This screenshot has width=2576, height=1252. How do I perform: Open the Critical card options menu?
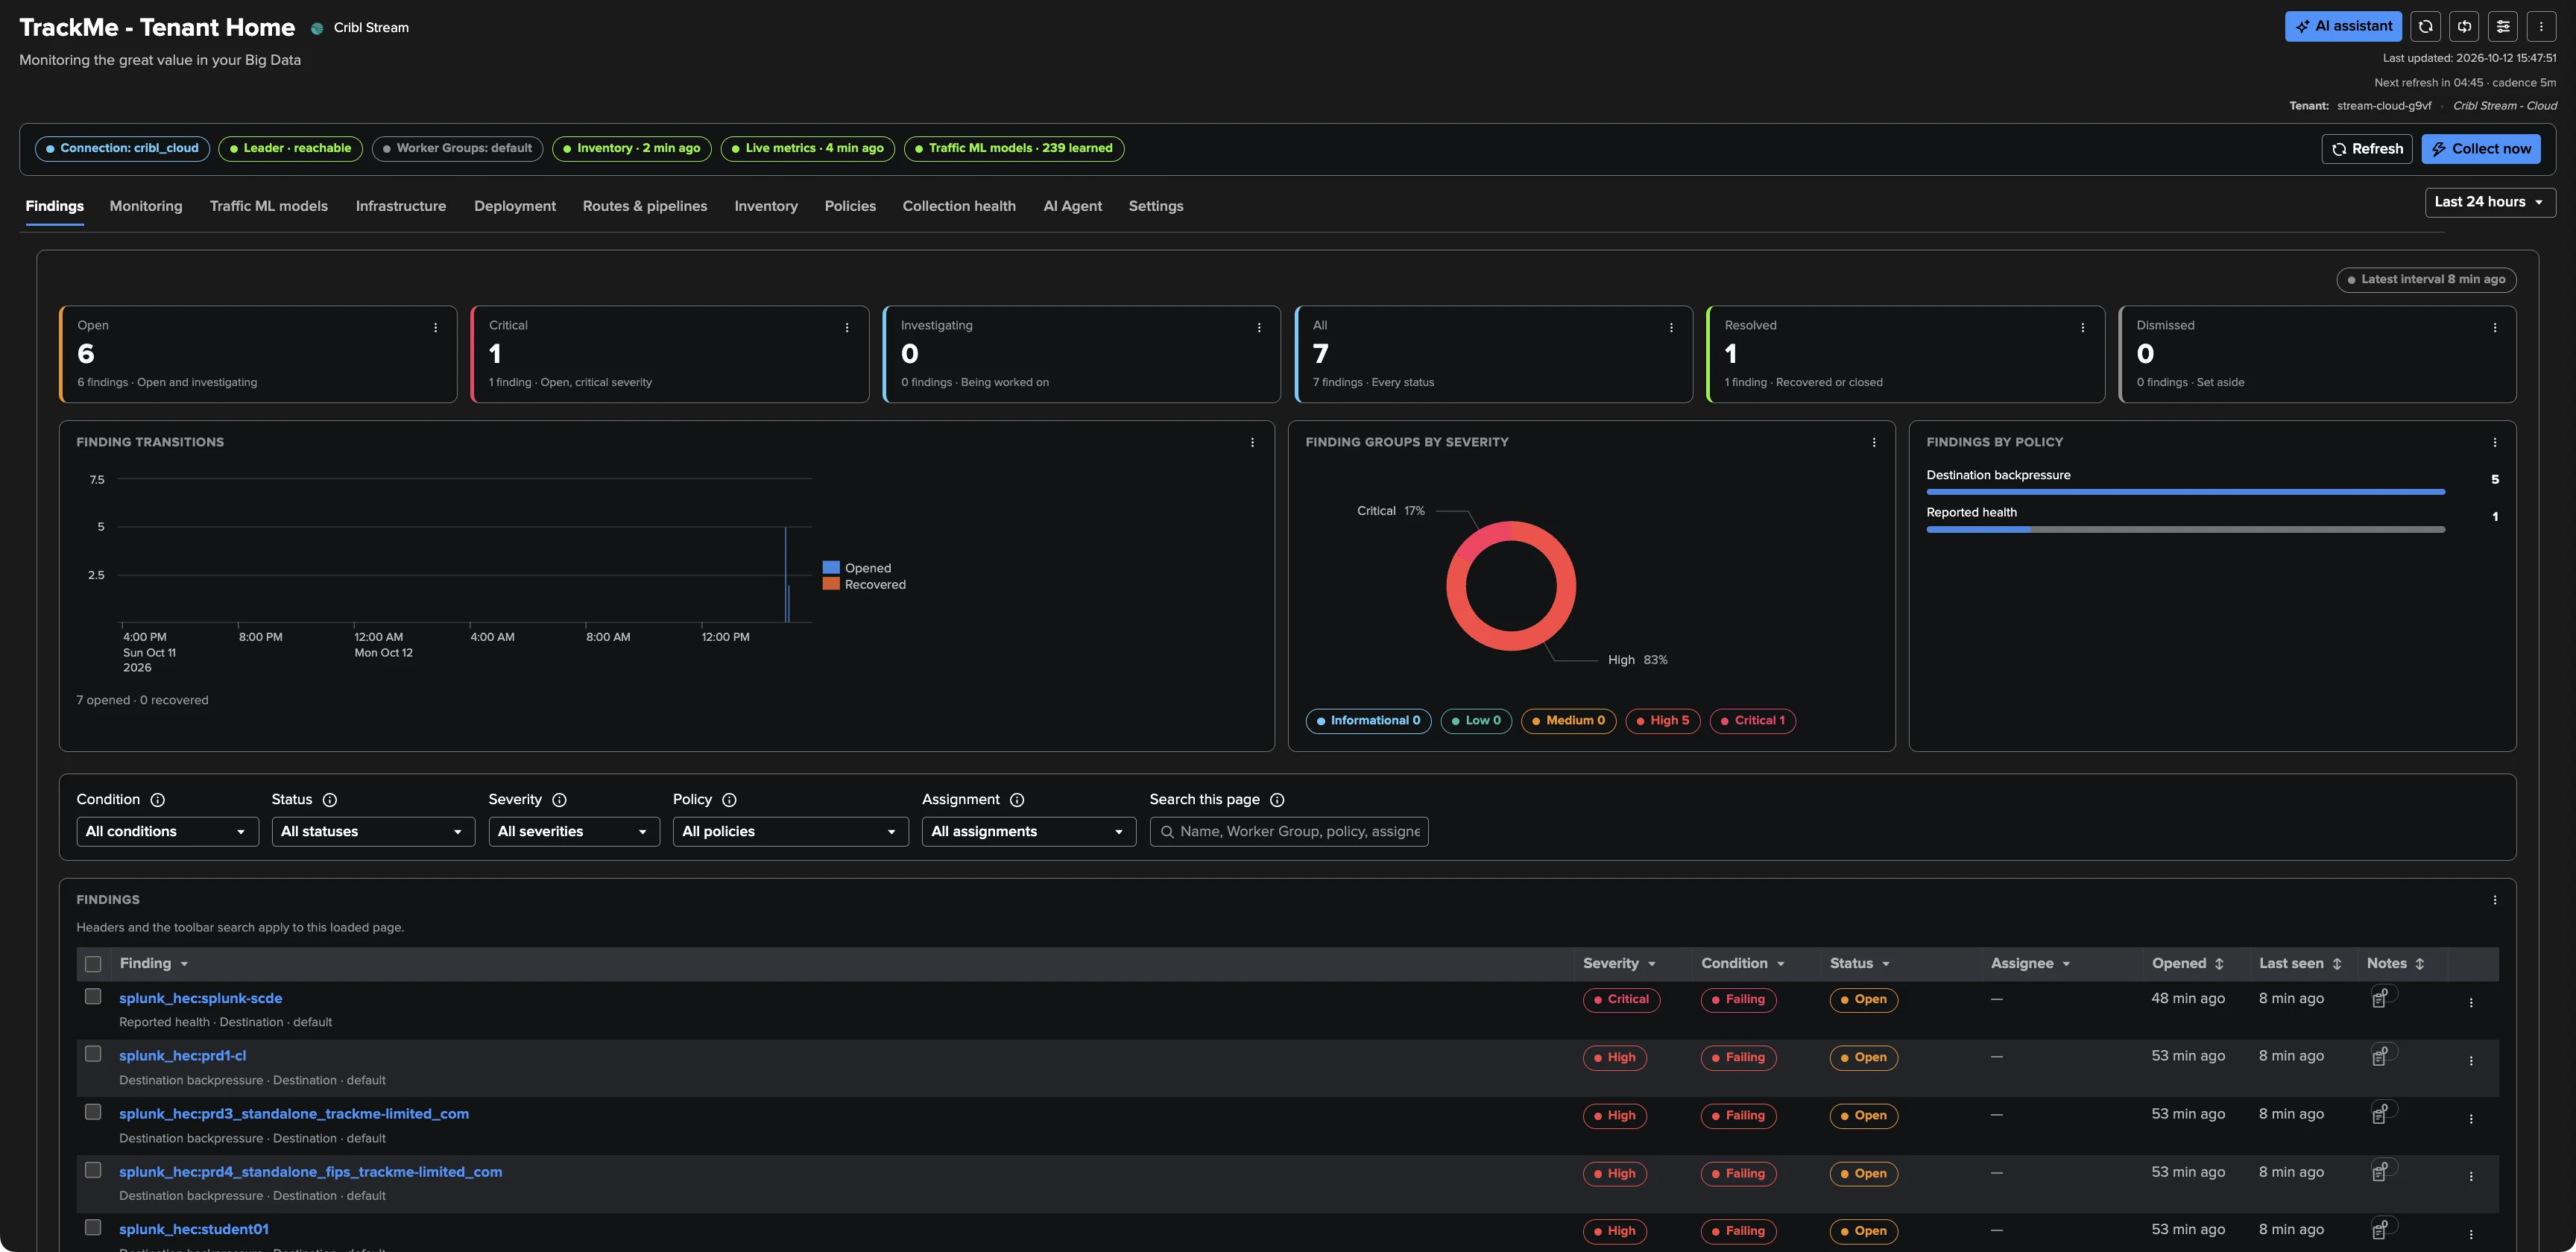coord(847,327)
